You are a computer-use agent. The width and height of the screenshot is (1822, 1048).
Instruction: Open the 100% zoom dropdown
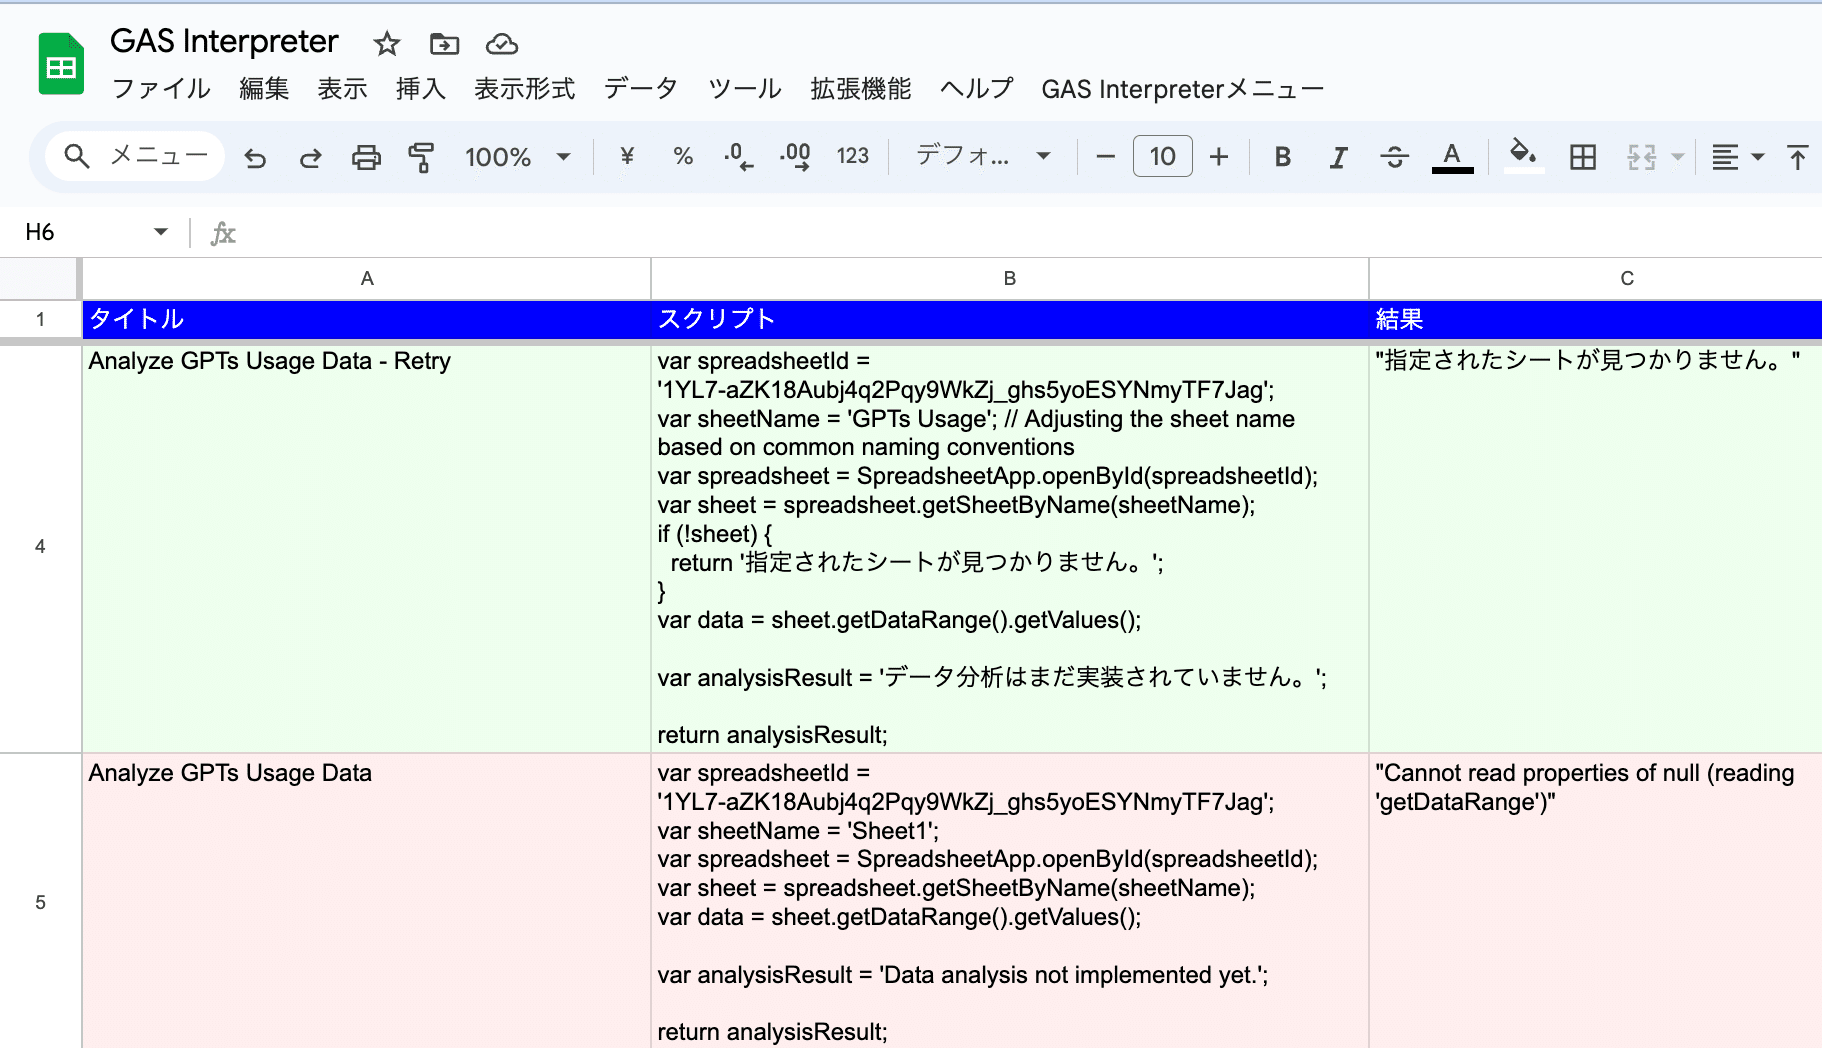tap(517, 157)
